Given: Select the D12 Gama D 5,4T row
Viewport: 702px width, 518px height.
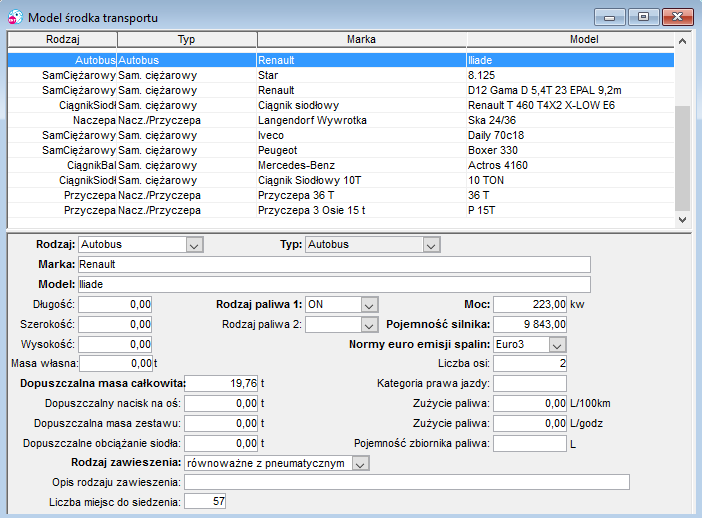Looking at the screenshot, I should point(341,90).
